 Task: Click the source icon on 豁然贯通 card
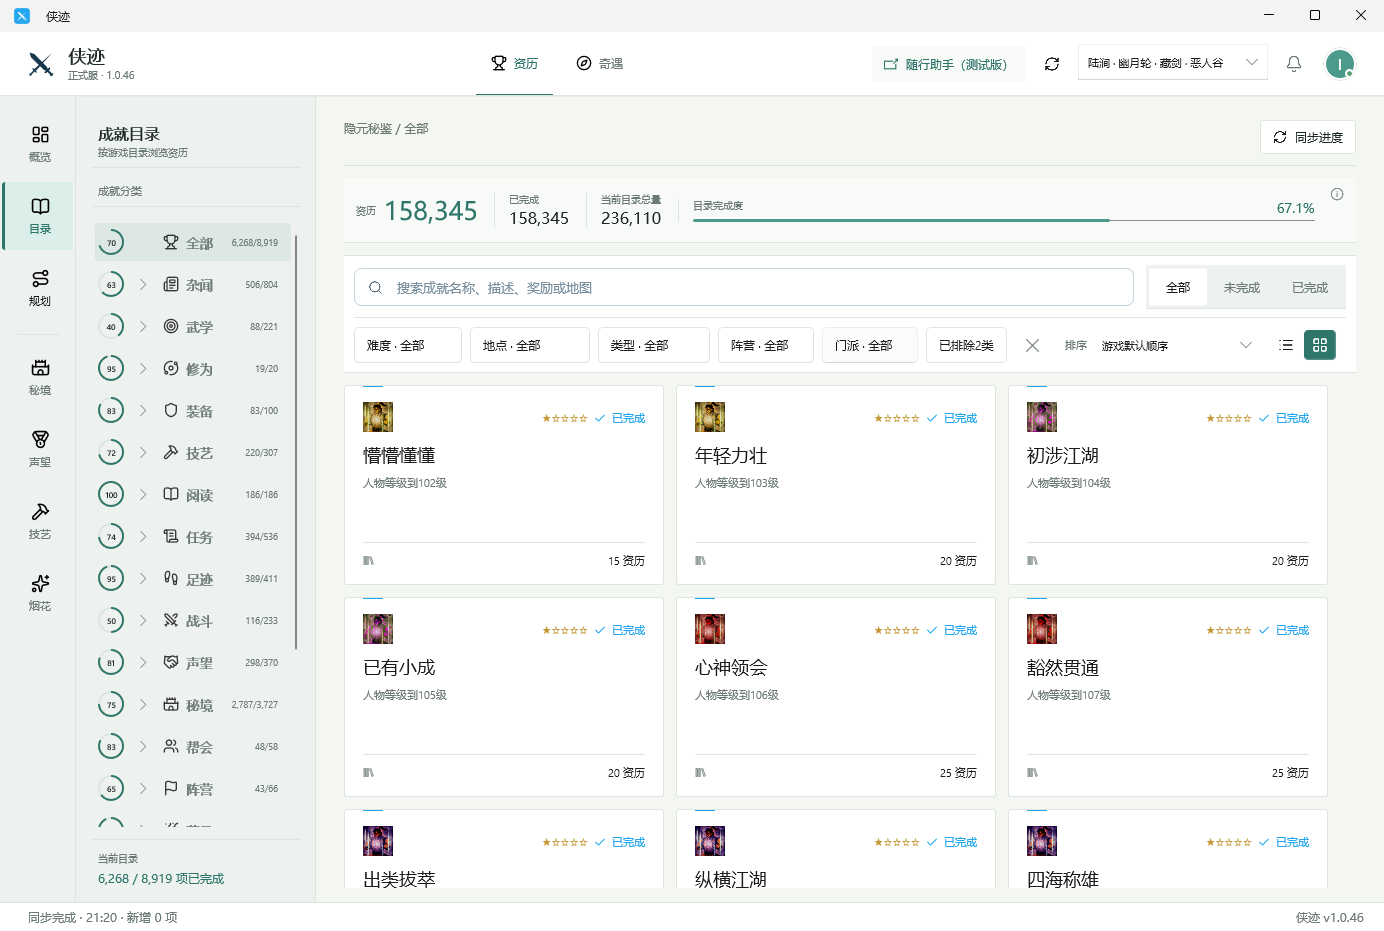coord(1032,773)
